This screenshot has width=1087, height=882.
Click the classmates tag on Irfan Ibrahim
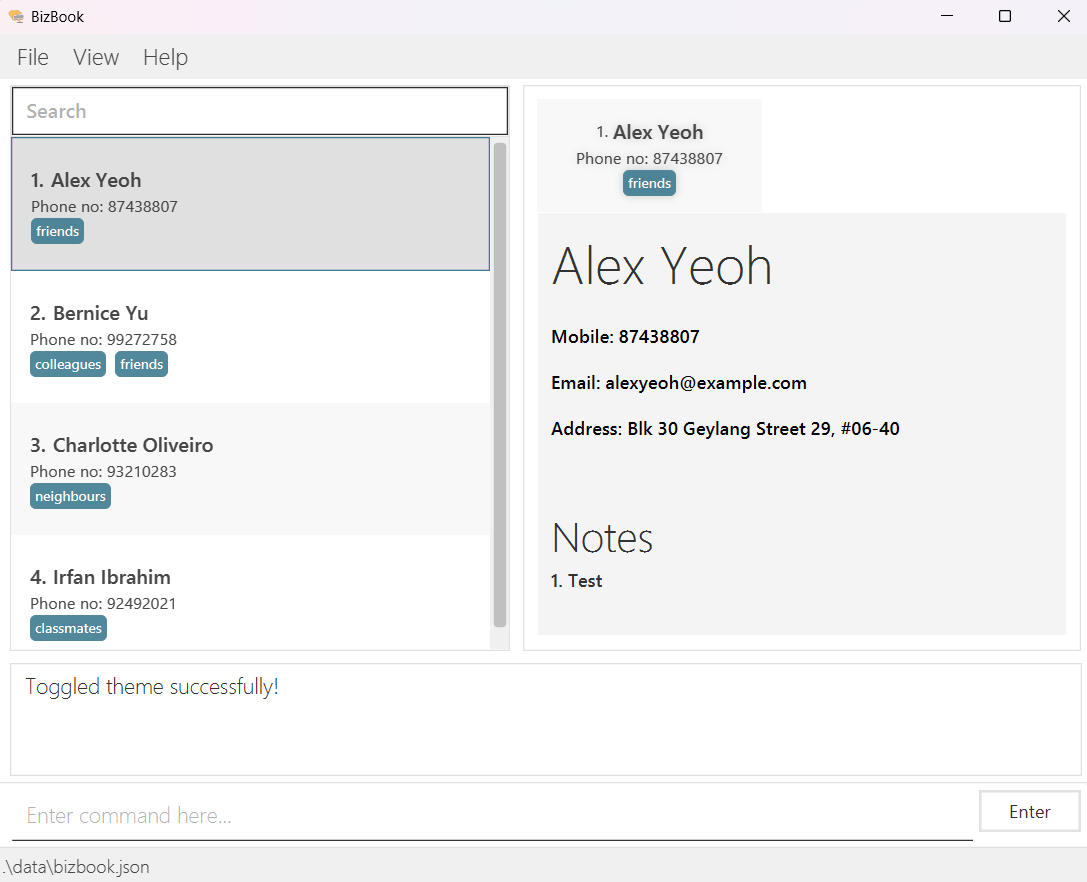pyautogui.click(x=68, y=628)
